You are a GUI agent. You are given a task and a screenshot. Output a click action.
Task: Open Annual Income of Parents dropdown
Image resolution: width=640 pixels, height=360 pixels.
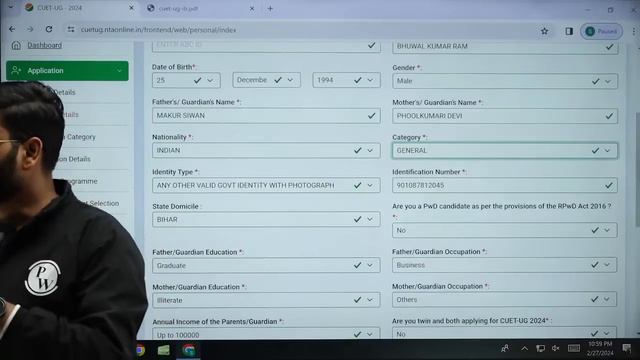point(266,333)
